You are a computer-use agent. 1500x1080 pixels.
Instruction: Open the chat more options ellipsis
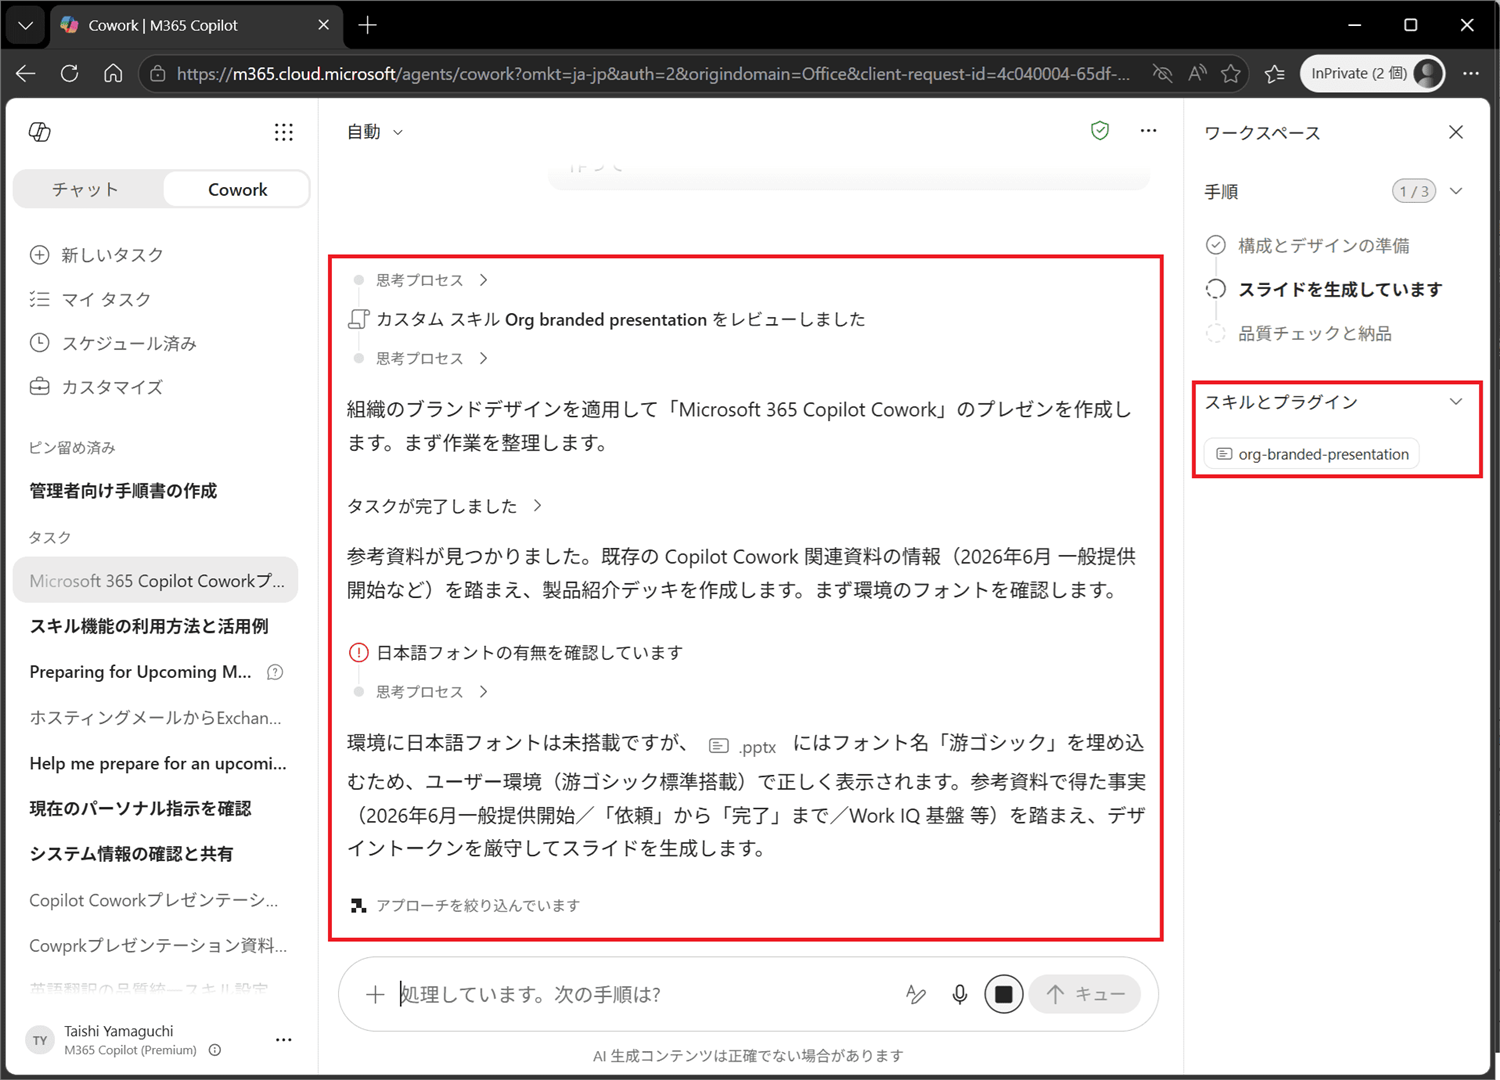point(1148,131)
